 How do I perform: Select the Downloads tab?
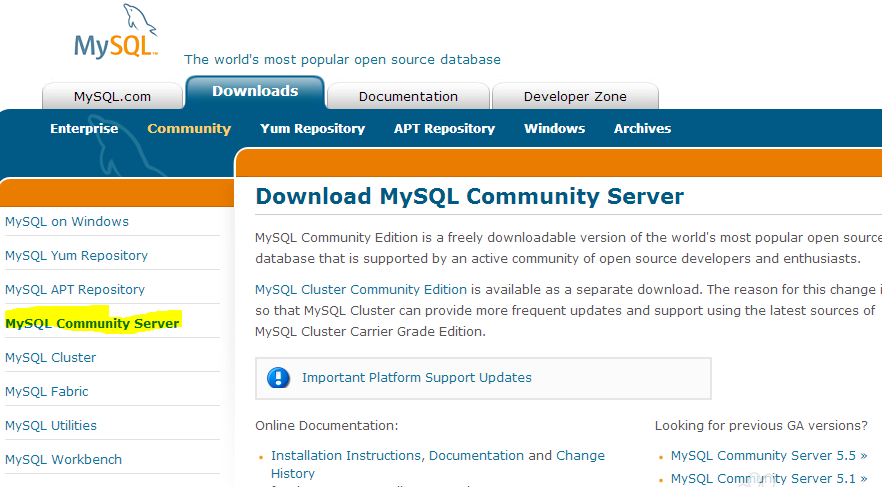[255, 91]
